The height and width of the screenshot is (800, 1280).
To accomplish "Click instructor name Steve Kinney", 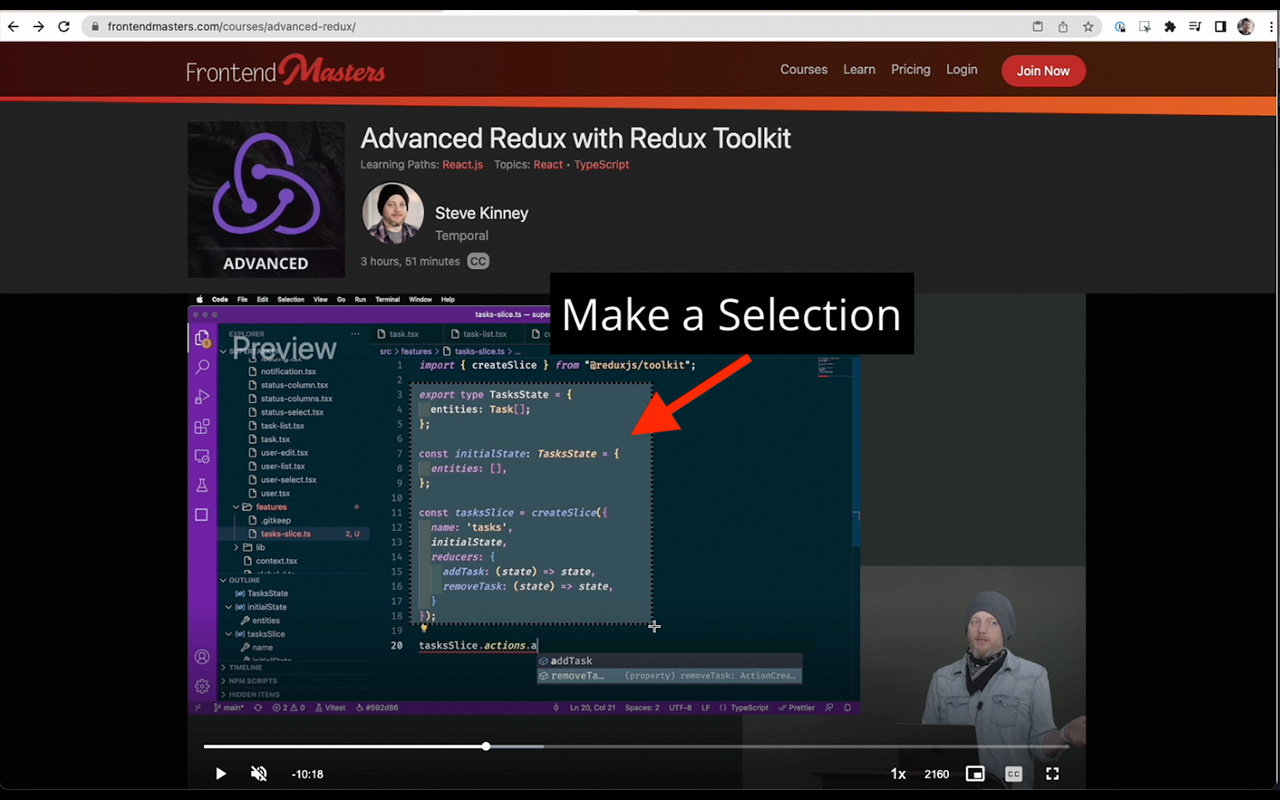I will [481, 213].
